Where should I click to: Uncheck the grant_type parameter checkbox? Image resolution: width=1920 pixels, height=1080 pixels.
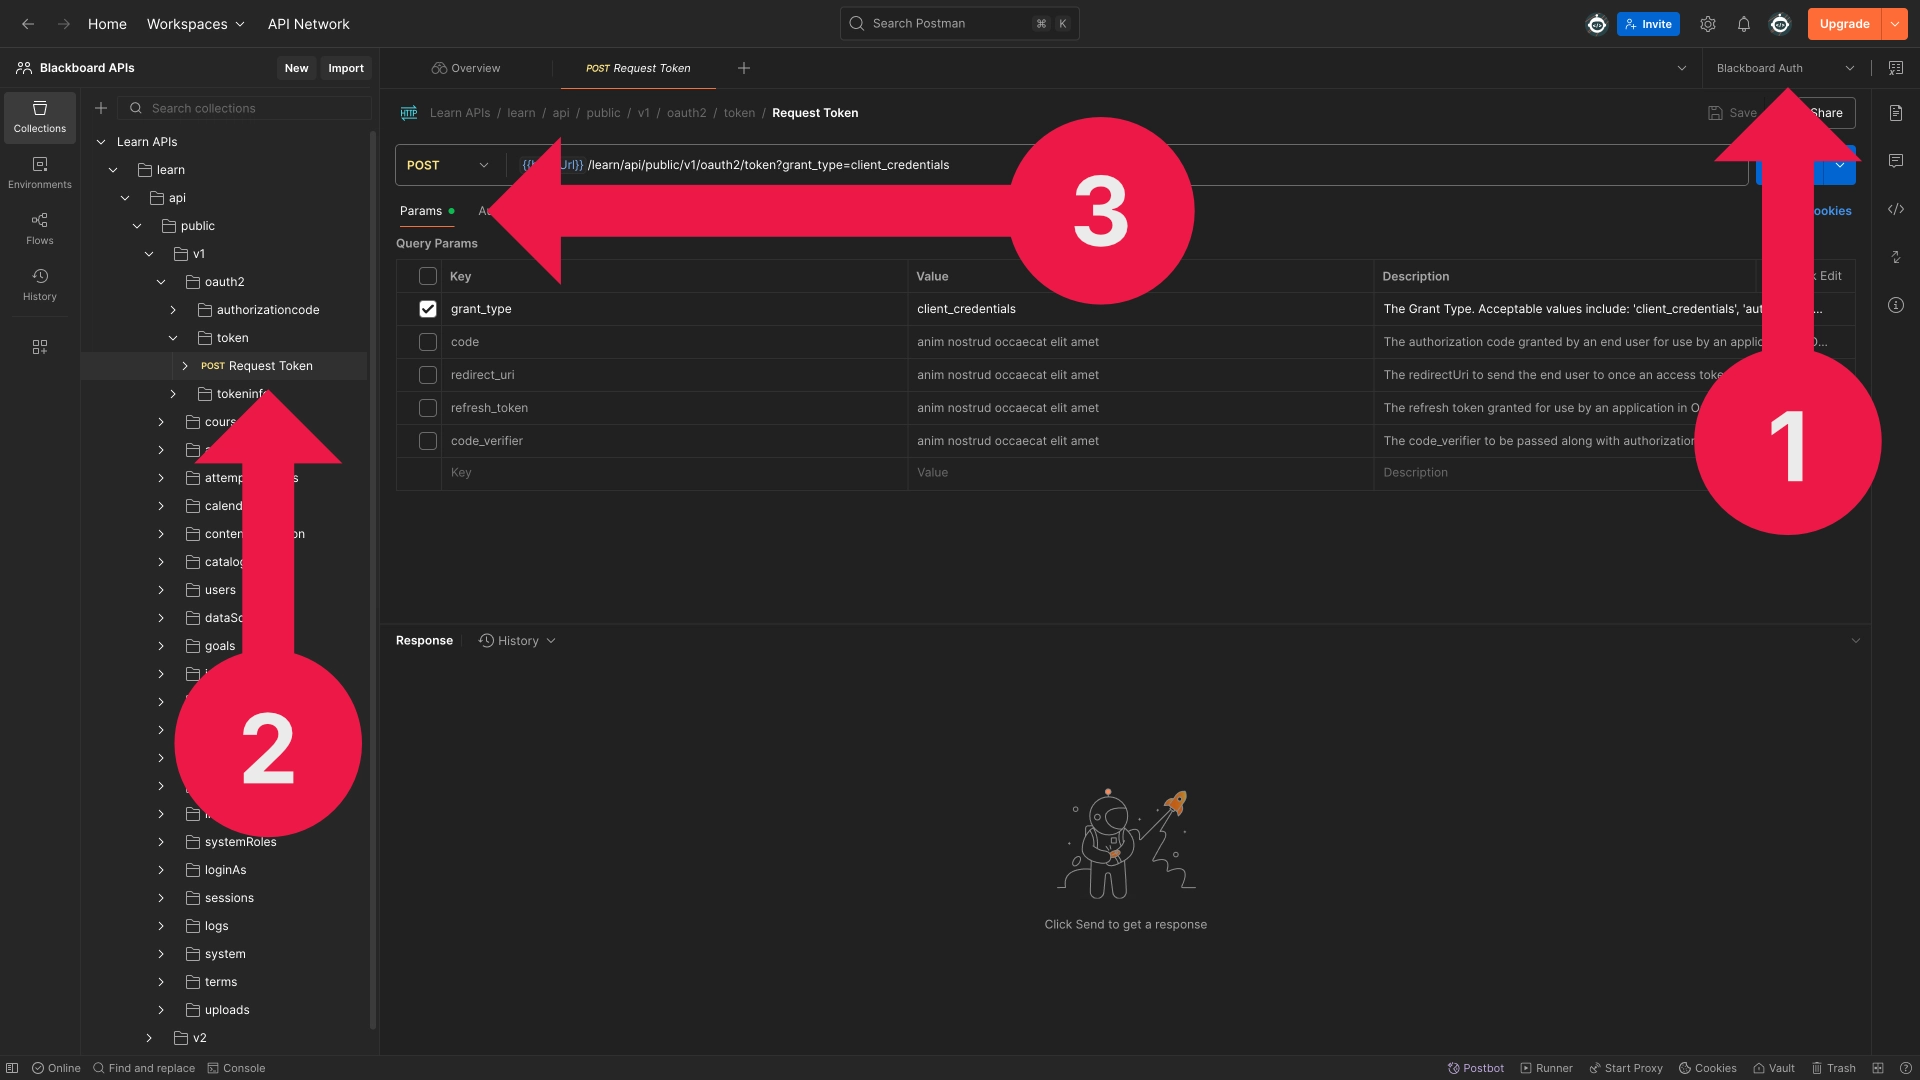428,309
